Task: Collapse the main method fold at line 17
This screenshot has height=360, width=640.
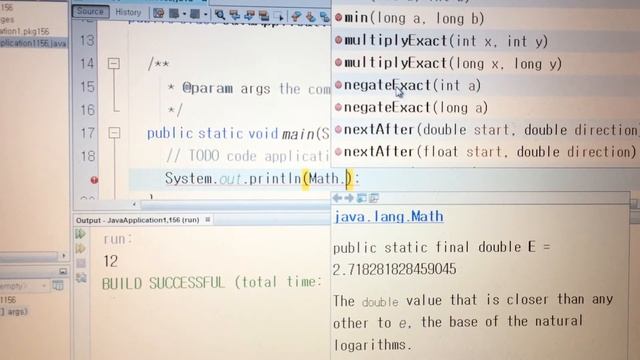Action: coord(114,133)
